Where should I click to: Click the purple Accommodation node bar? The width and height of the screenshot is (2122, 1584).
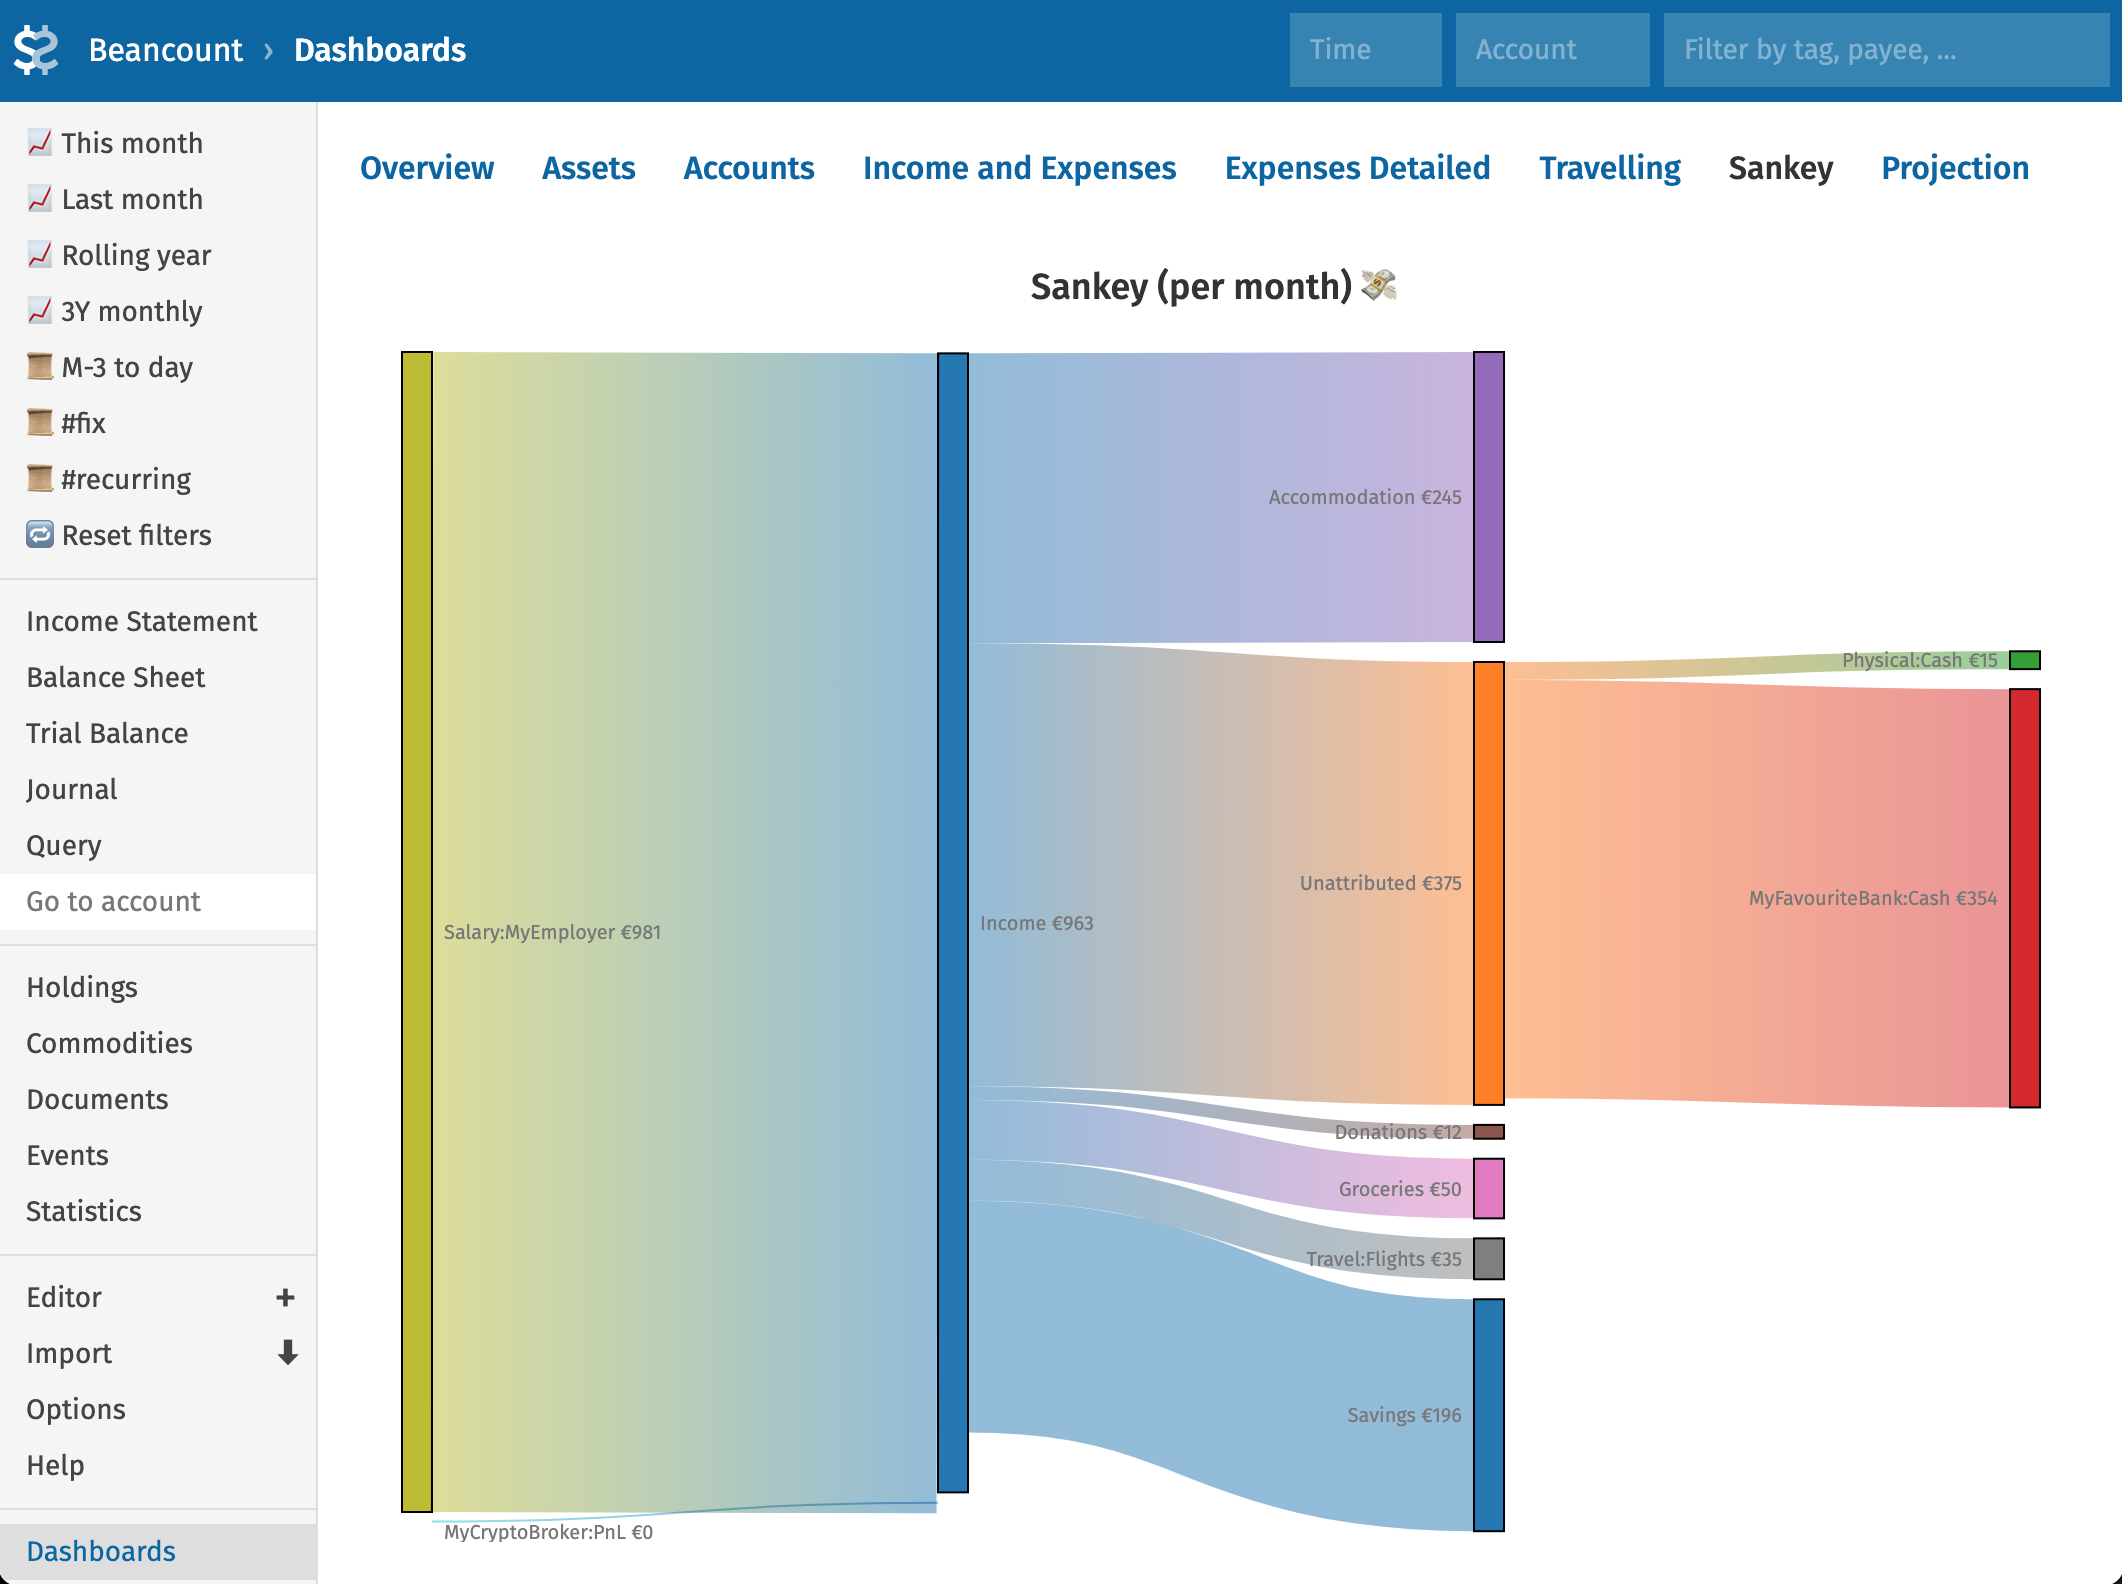(x=1489, y=497)
